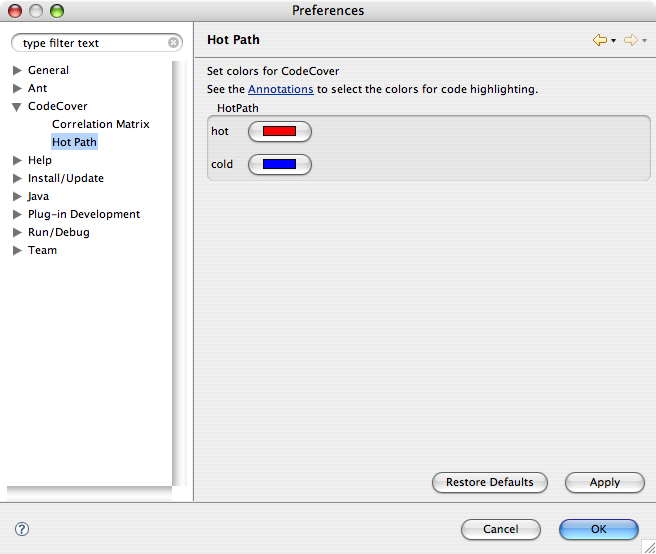Expand the Install/Update tree node
656x554 pixels.
17,178
